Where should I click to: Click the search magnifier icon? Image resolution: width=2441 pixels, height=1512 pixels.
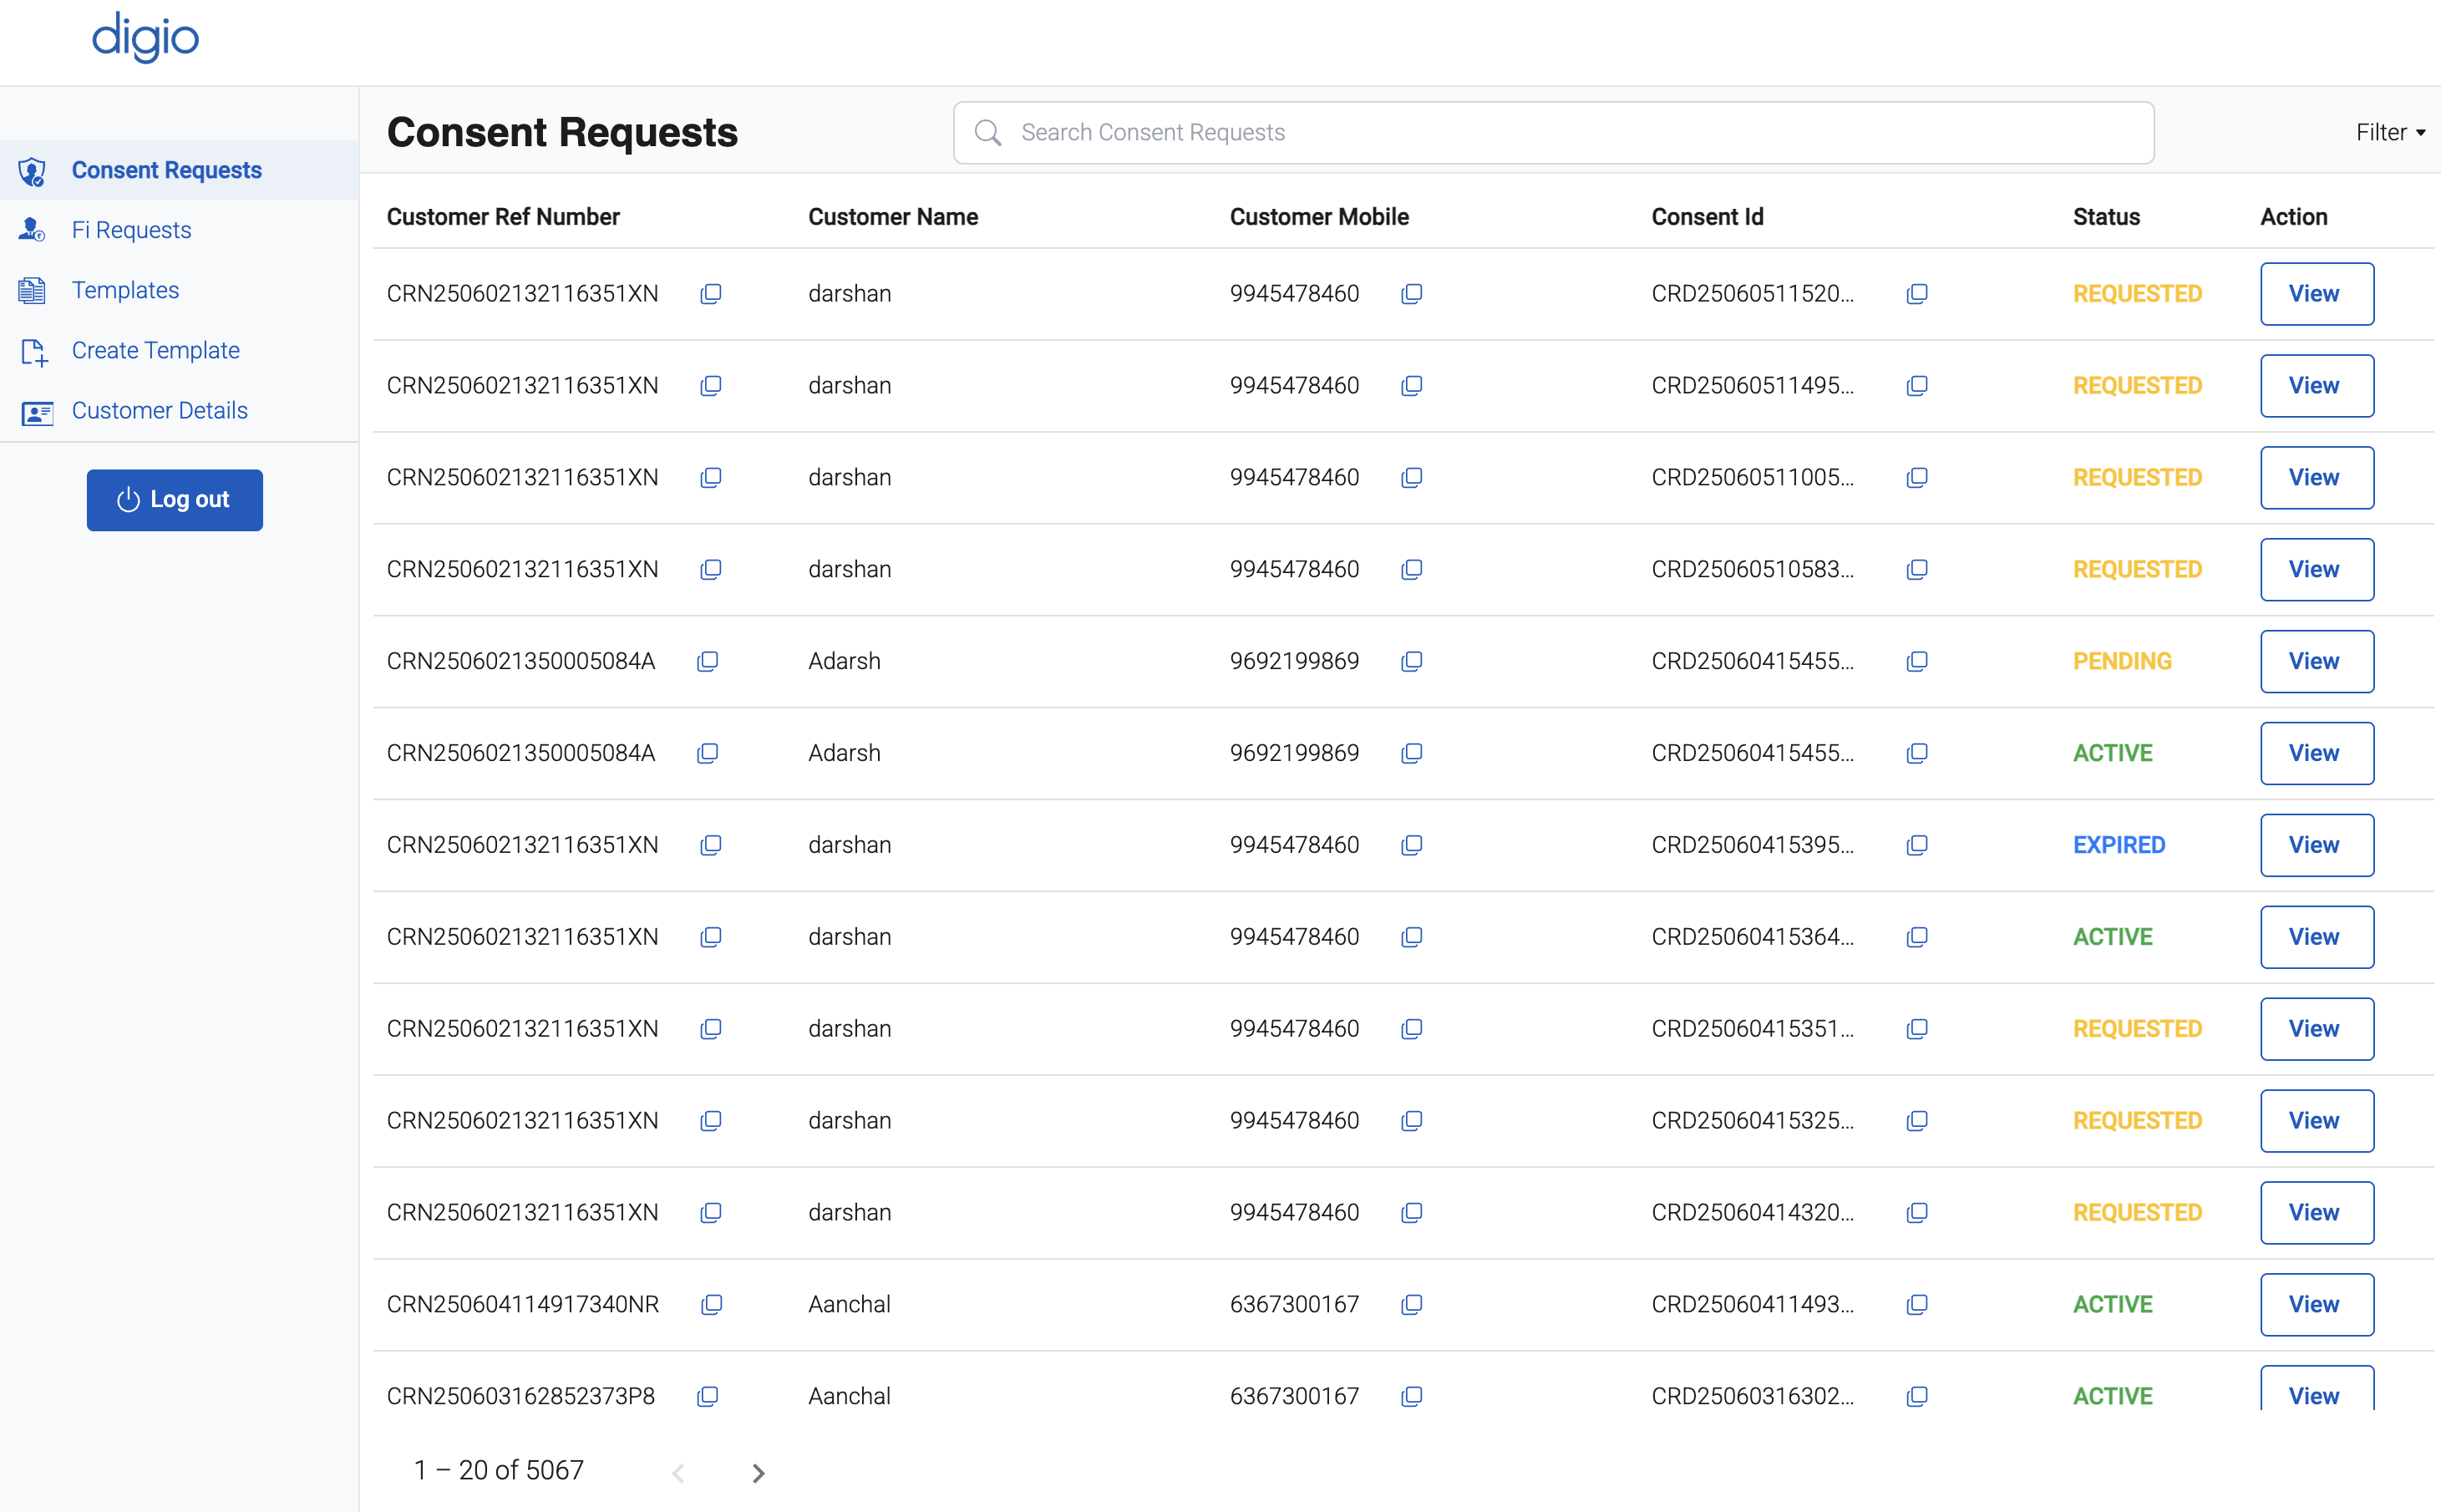click(x=988, y=131)
